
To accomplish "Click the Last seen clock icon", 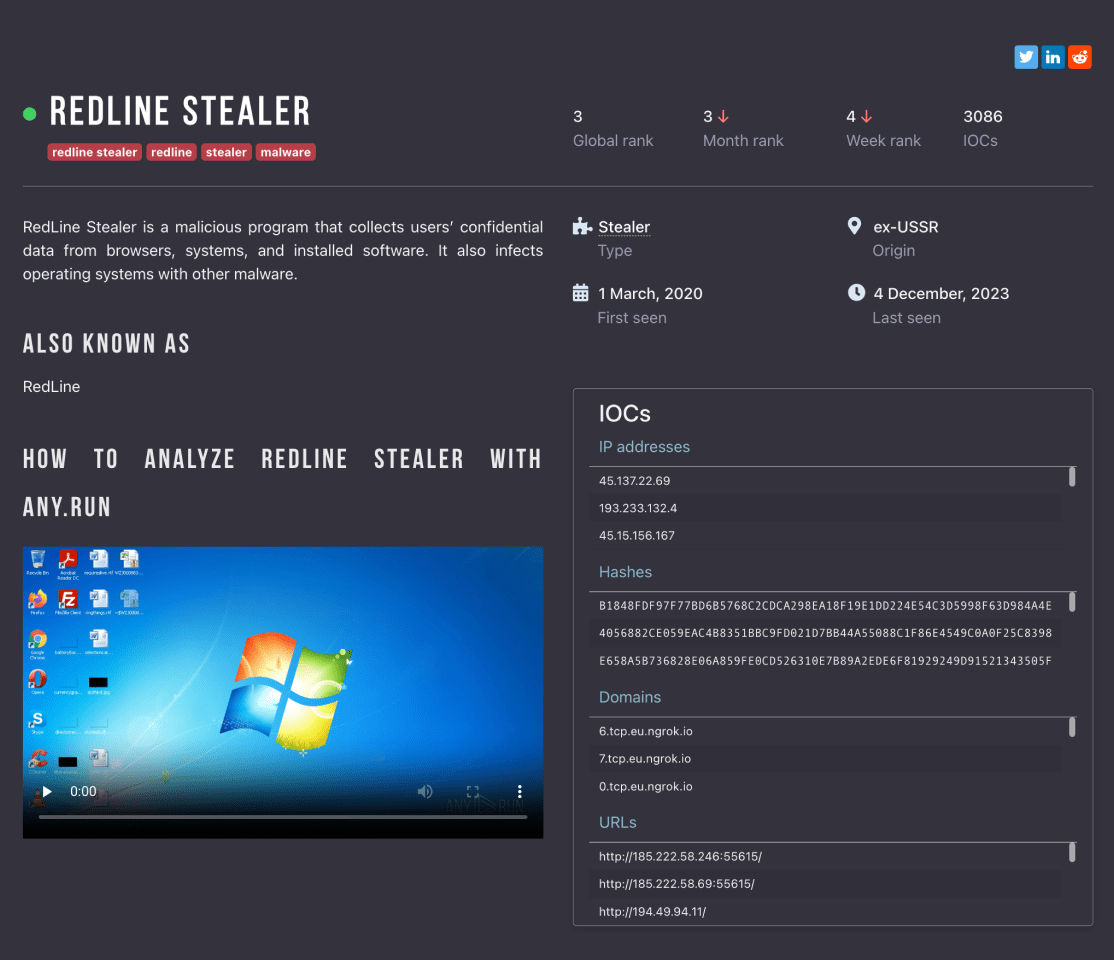I will [x=856, y=293].
